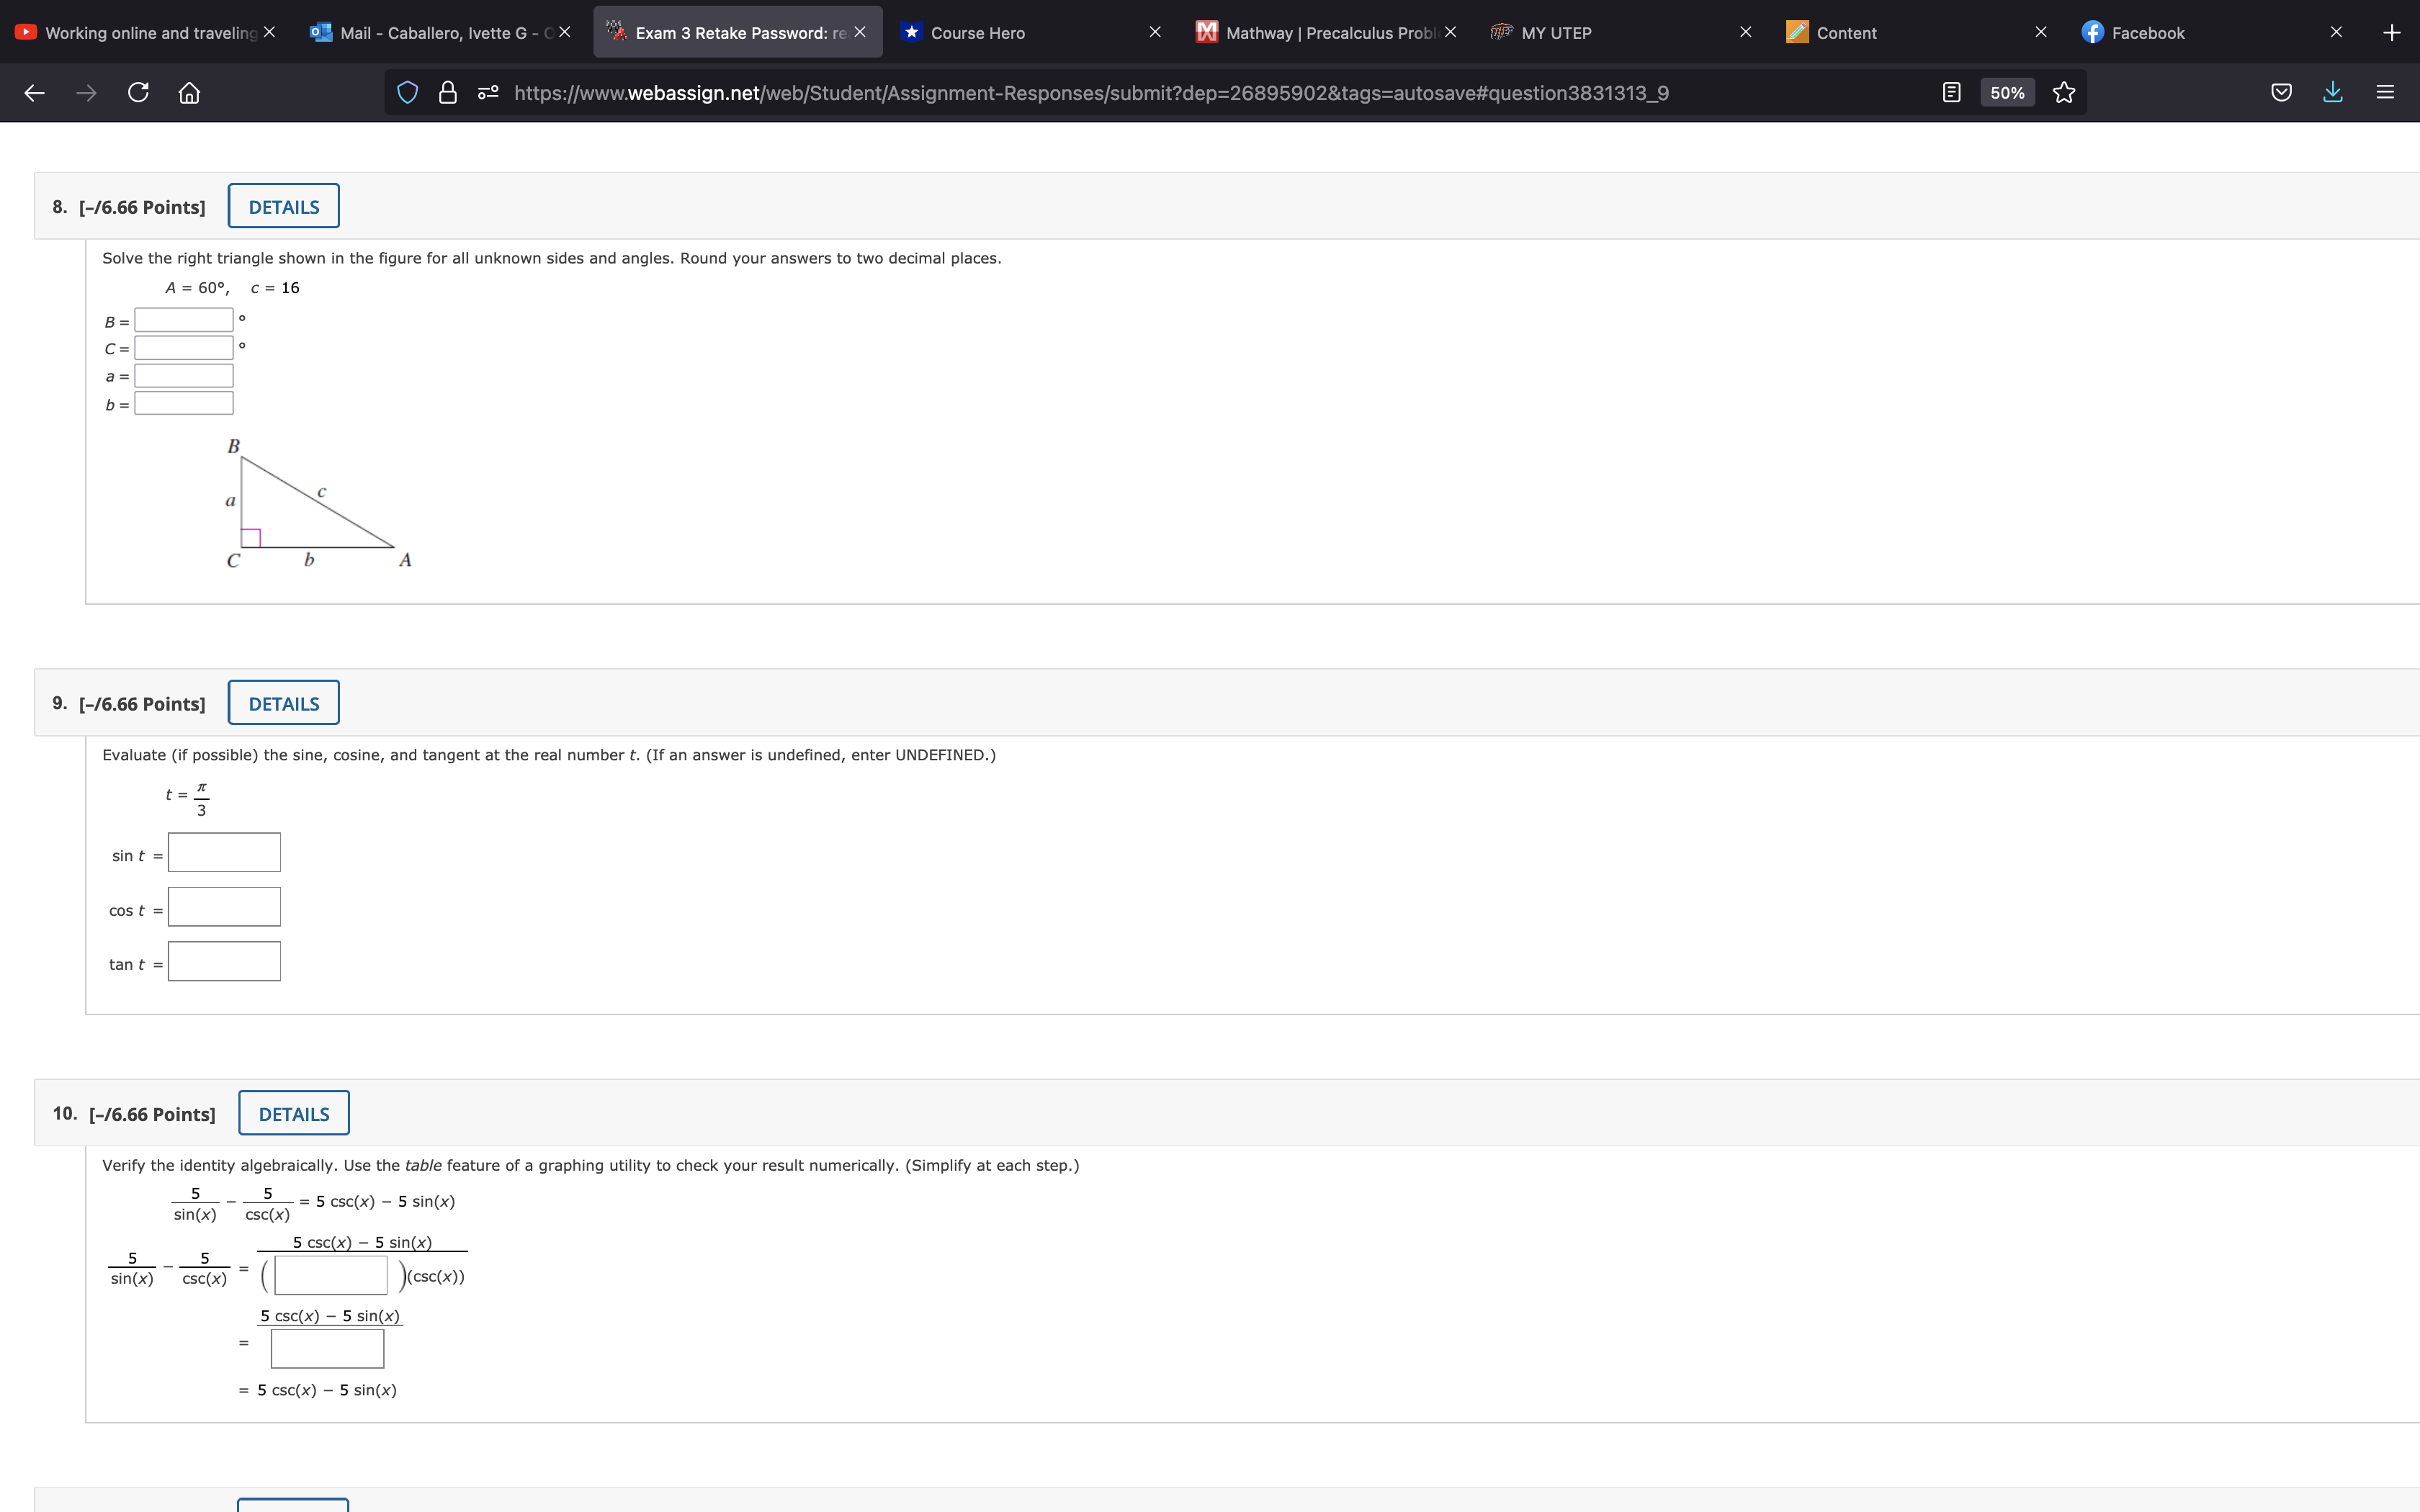Reset the 50% zoom level indicator
This screenshot has width=2420, height=1512.
(2007, 93)
